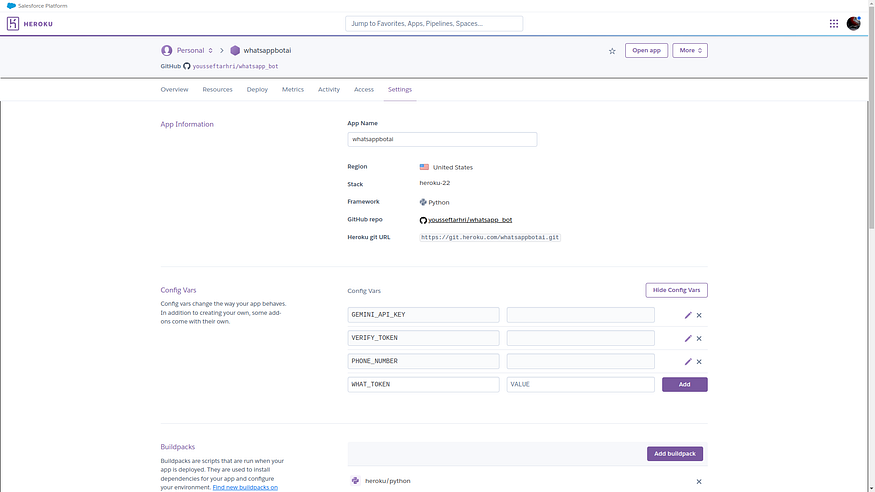Screen dimensions: 875x492
Task: Switch to the Metrics tab
Action: [x=293, y=89]
